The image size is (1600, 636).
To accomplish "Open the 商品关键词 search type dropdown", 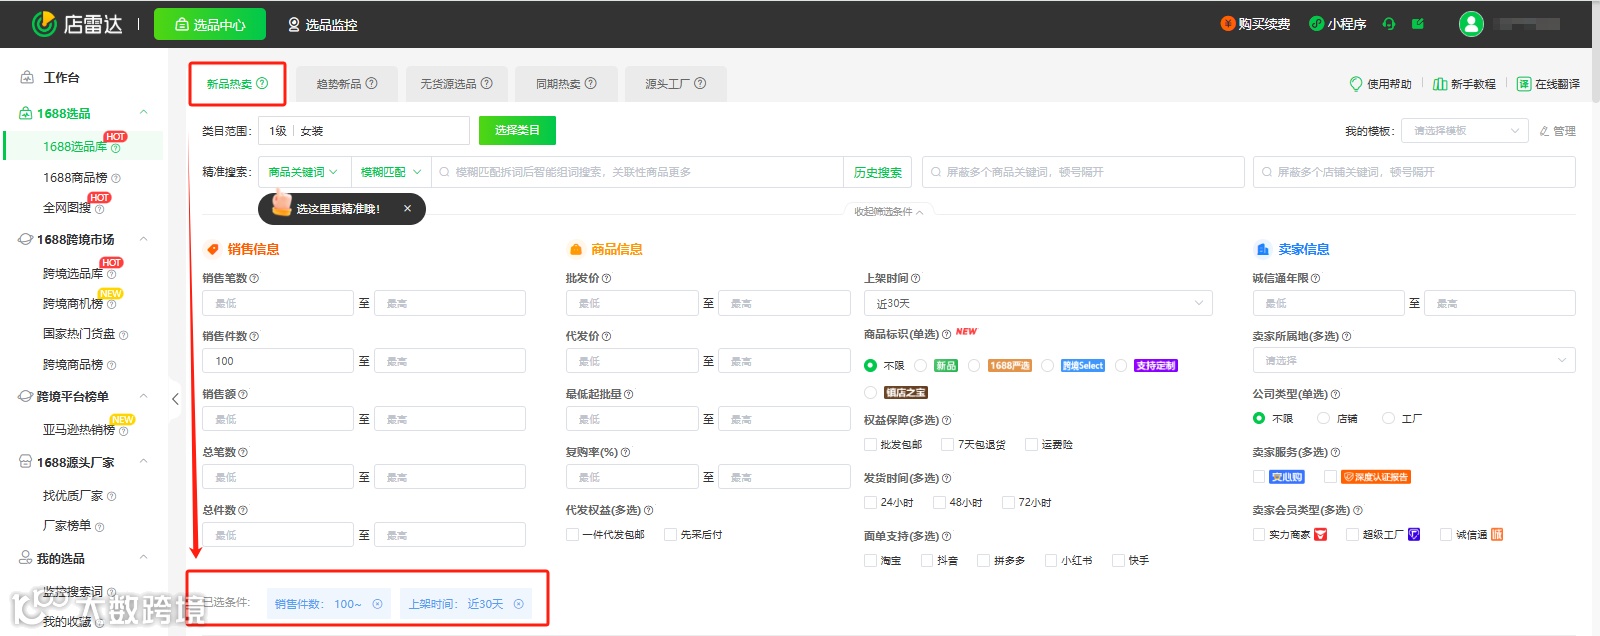I will [303, 172].
